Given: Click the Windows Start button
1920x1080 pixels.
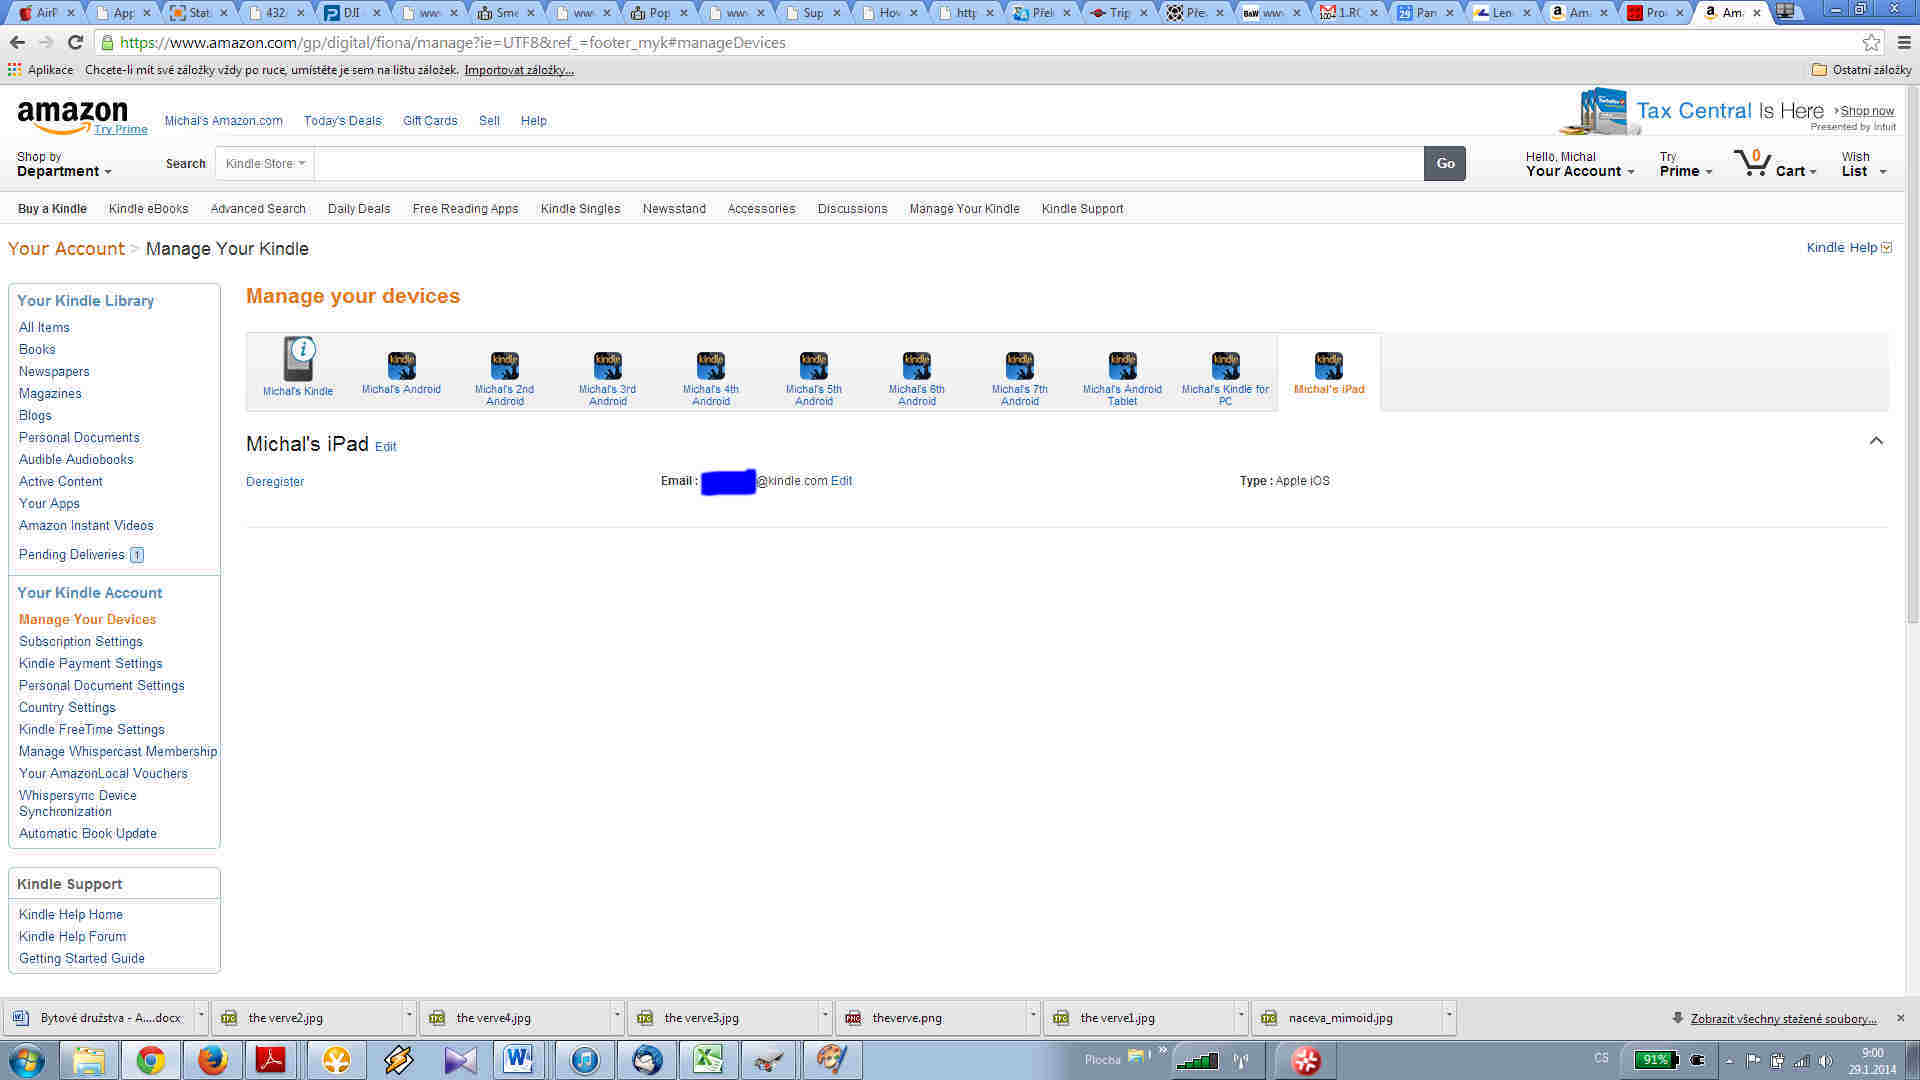Looking at the screenshot, I should [27, 1060].
